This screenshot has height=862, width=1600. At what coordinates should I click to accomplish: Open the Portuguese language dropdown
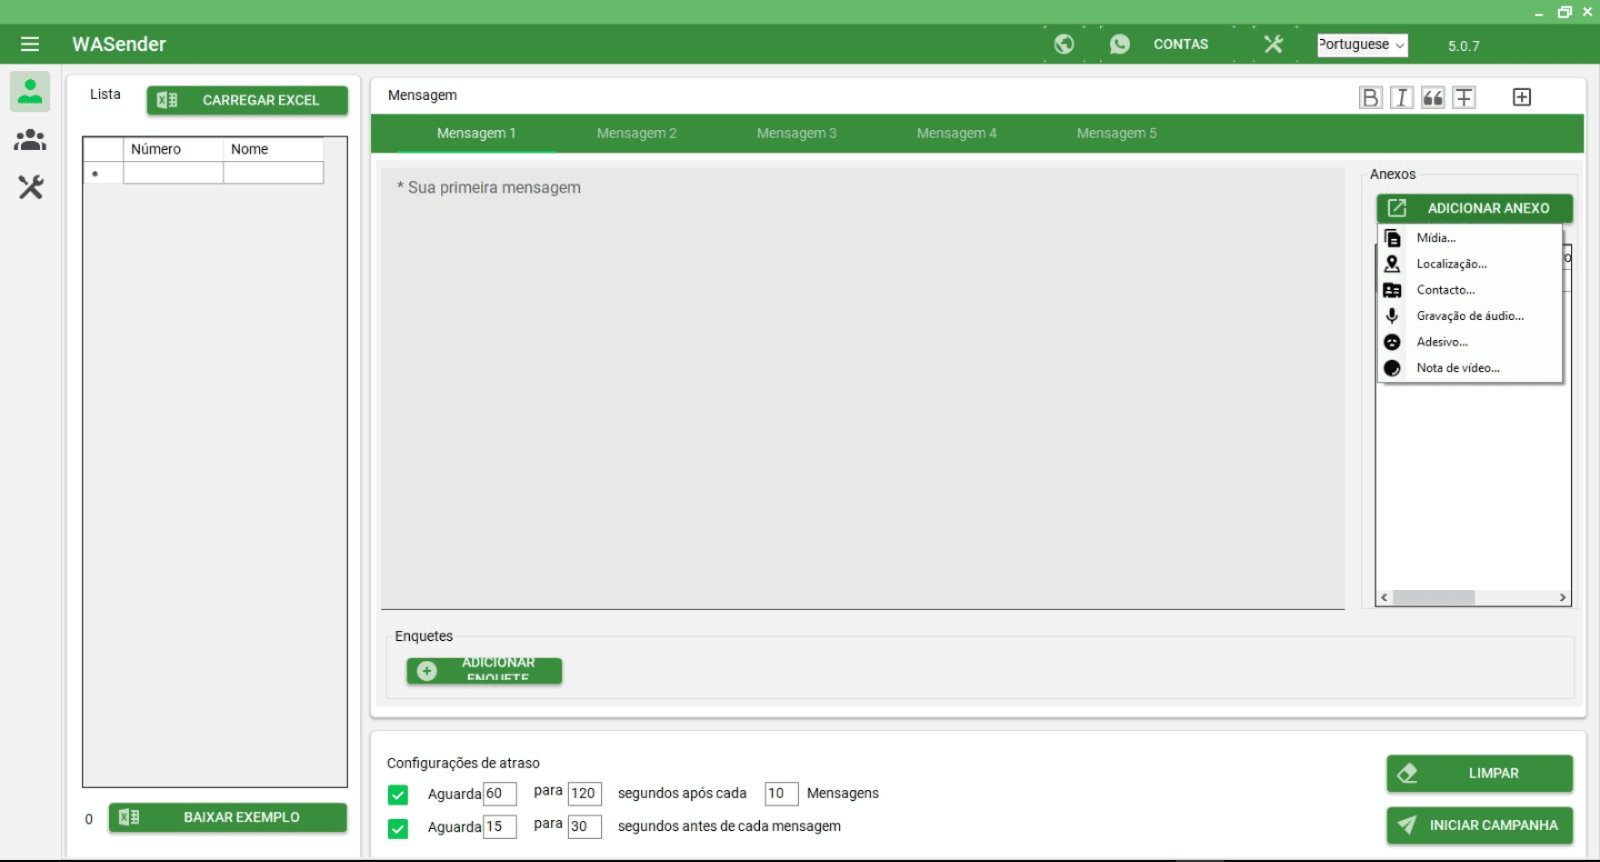click(x=1362, y=45)
